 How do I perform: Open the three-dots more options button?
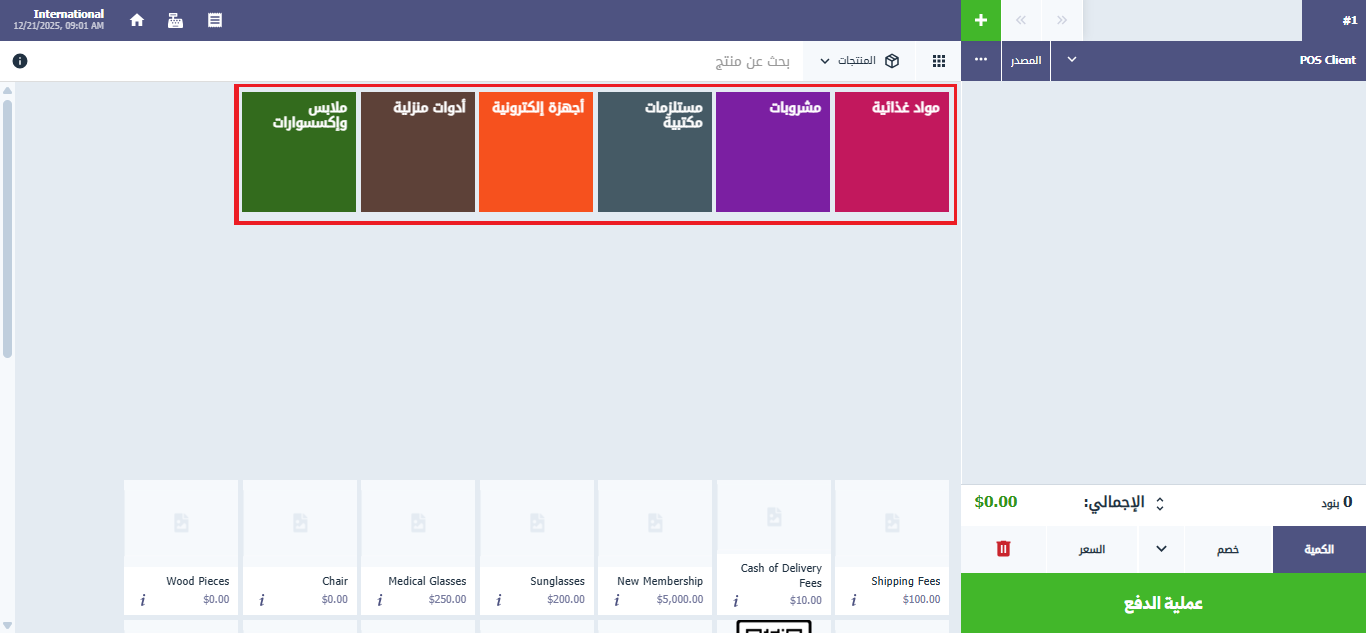(981, 60)
